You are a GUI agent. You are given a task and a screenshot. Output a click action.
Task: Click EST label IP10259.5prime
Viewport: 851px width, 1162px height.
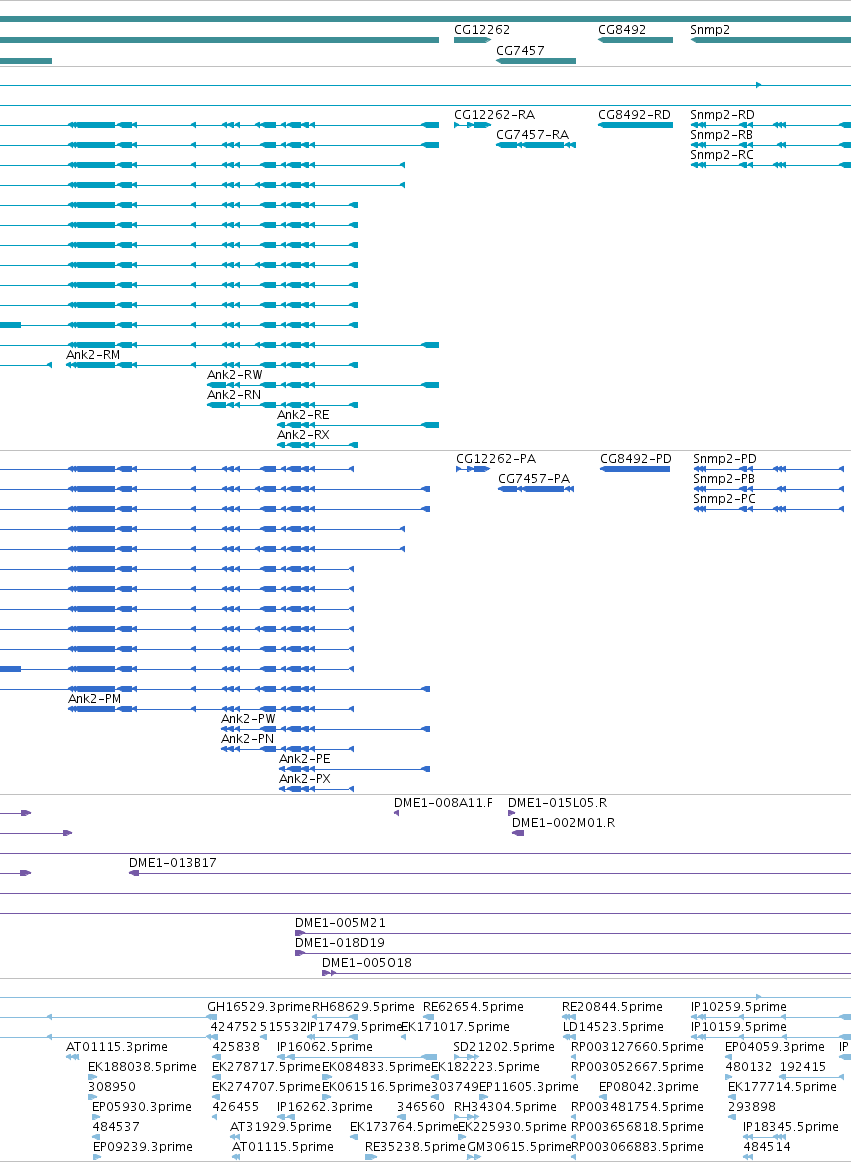738,1006
